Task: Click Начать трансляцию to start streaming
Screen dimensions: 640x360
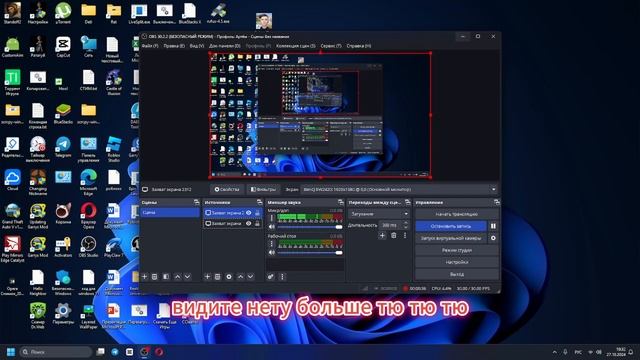Action: [457, 214]
